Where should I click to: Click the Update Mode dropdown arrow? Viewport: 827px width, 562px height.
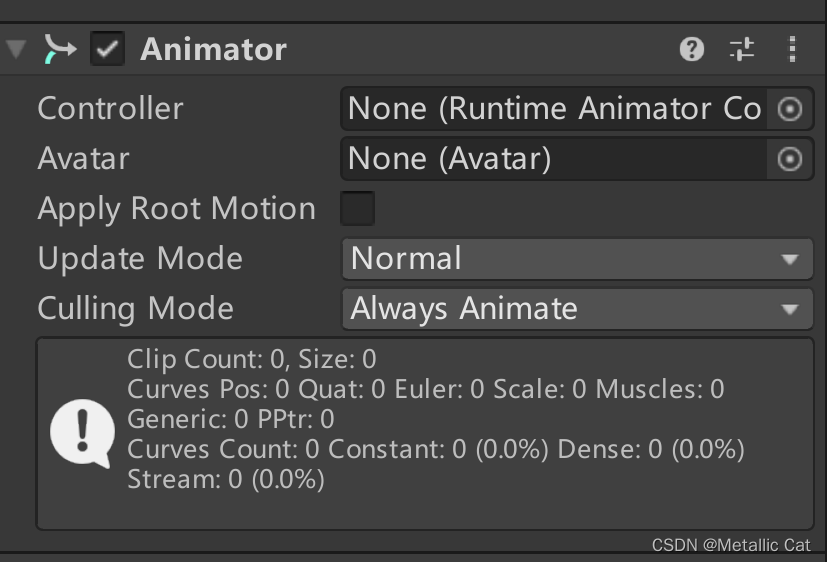pyautogui.click(x=790, y=259)
